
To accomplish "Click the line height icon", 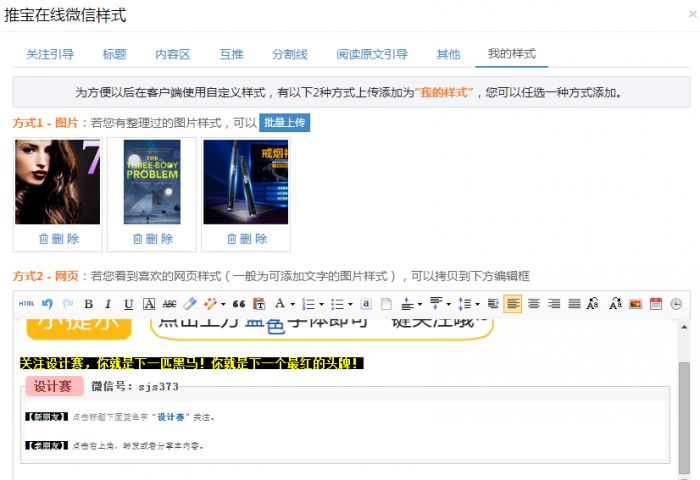I will click(x=465, y=304).
